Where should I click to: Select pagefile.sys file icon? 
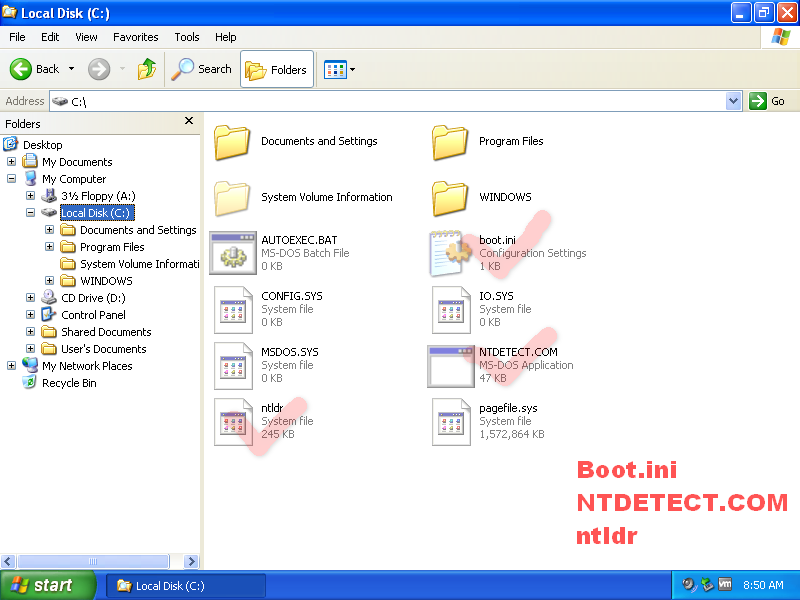pos(451,422)
